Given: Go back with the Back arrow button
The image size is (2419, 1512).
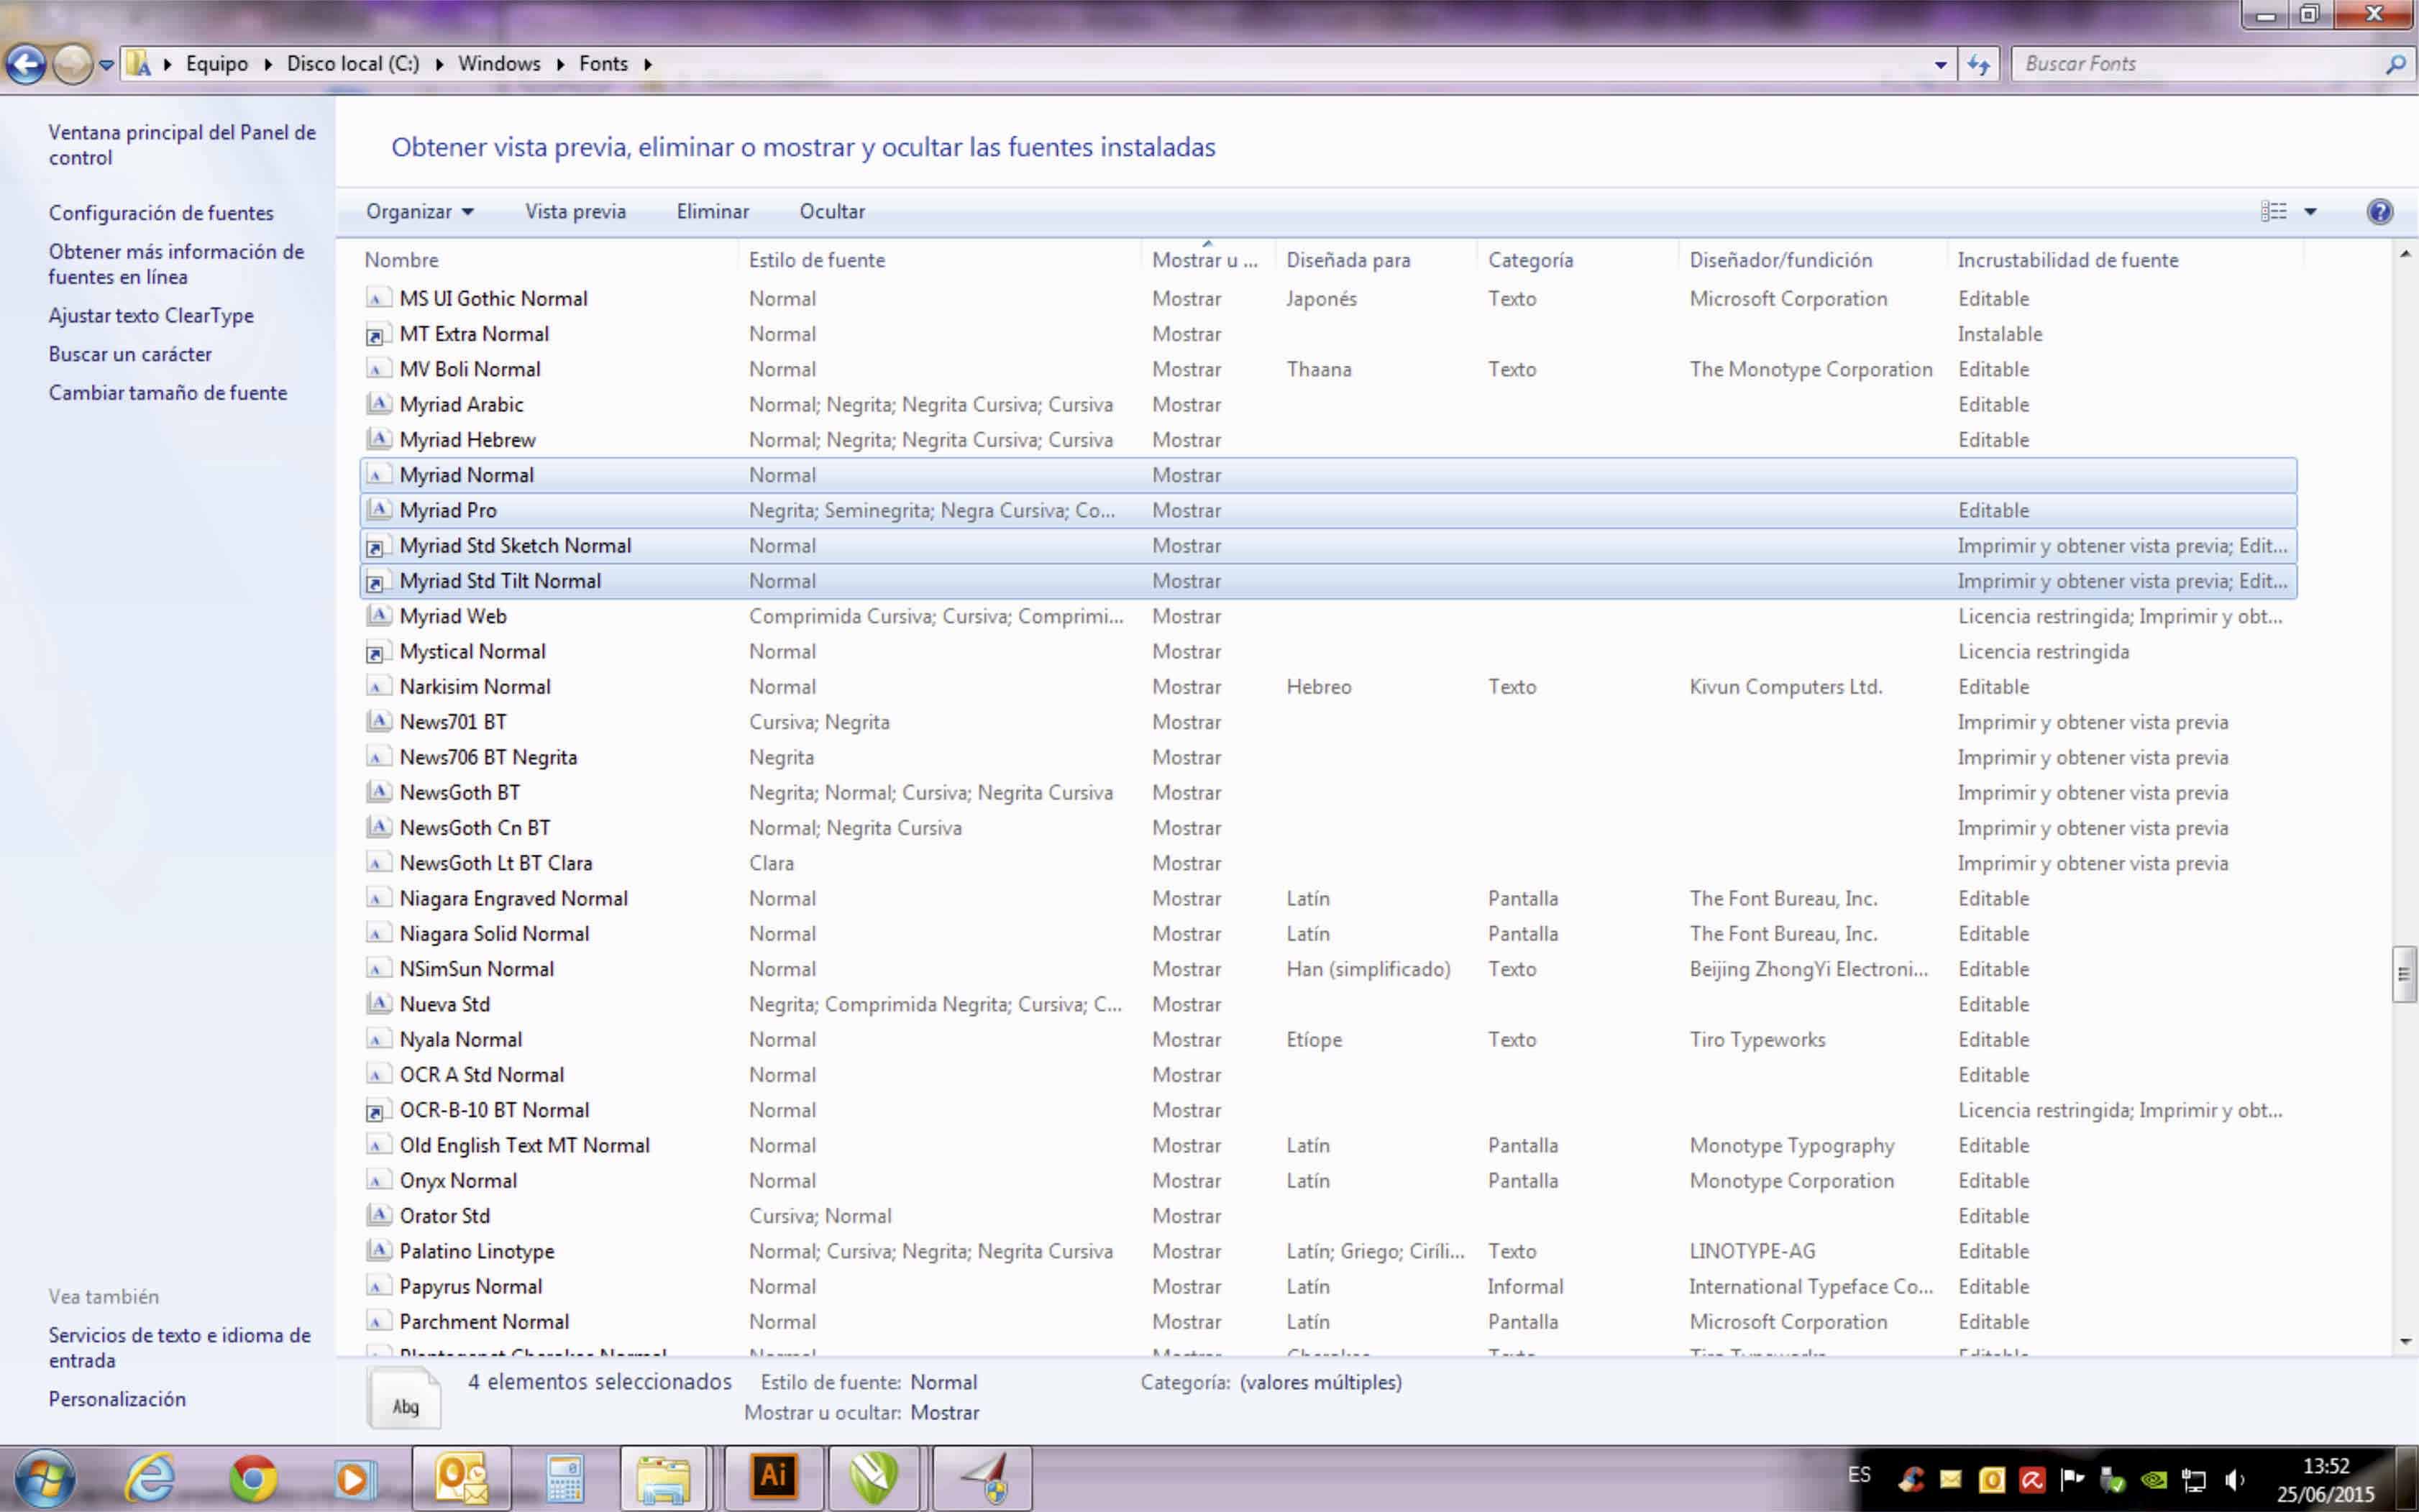Looking at the screenshot, I should click(x=26, y=64).
